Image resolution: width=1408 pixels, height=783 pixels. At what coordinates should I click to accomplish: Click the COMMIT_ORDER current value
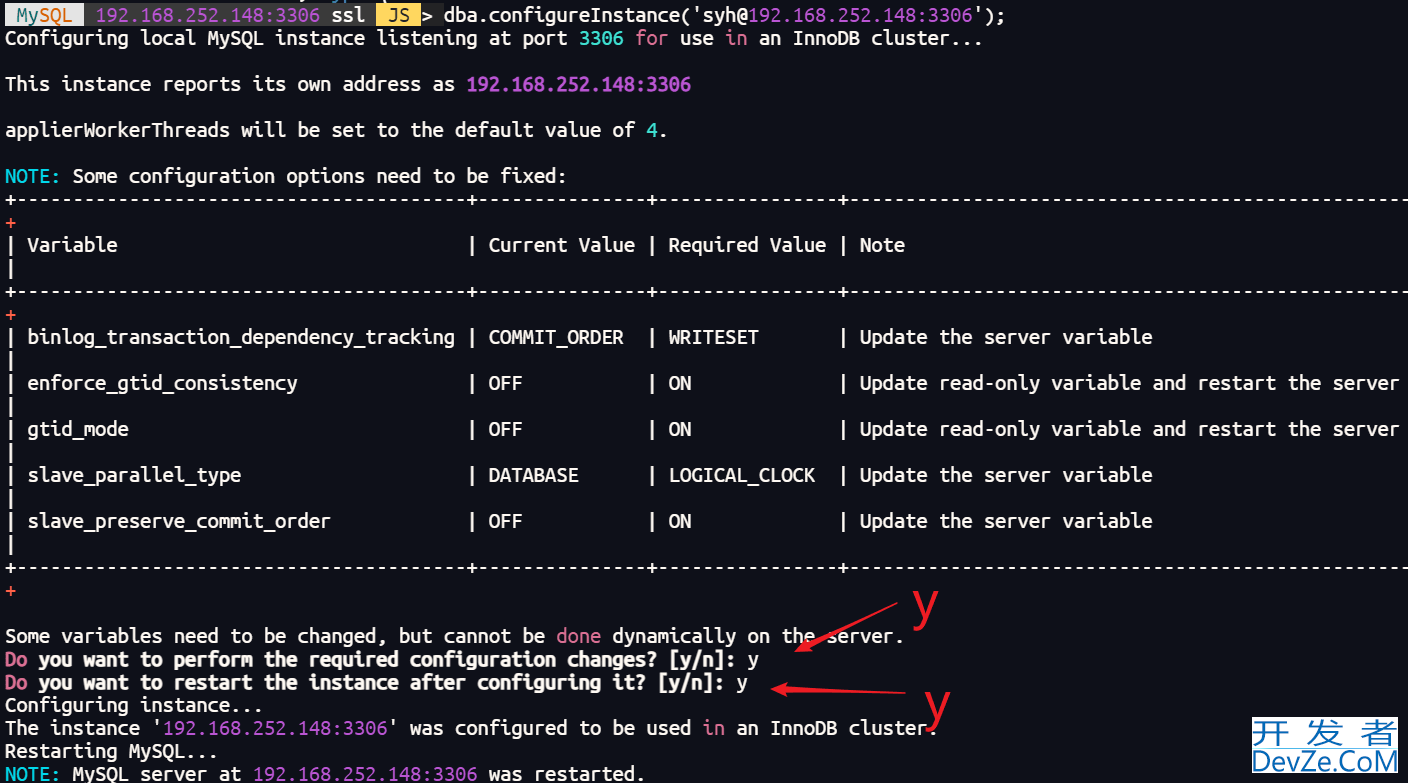556,337
